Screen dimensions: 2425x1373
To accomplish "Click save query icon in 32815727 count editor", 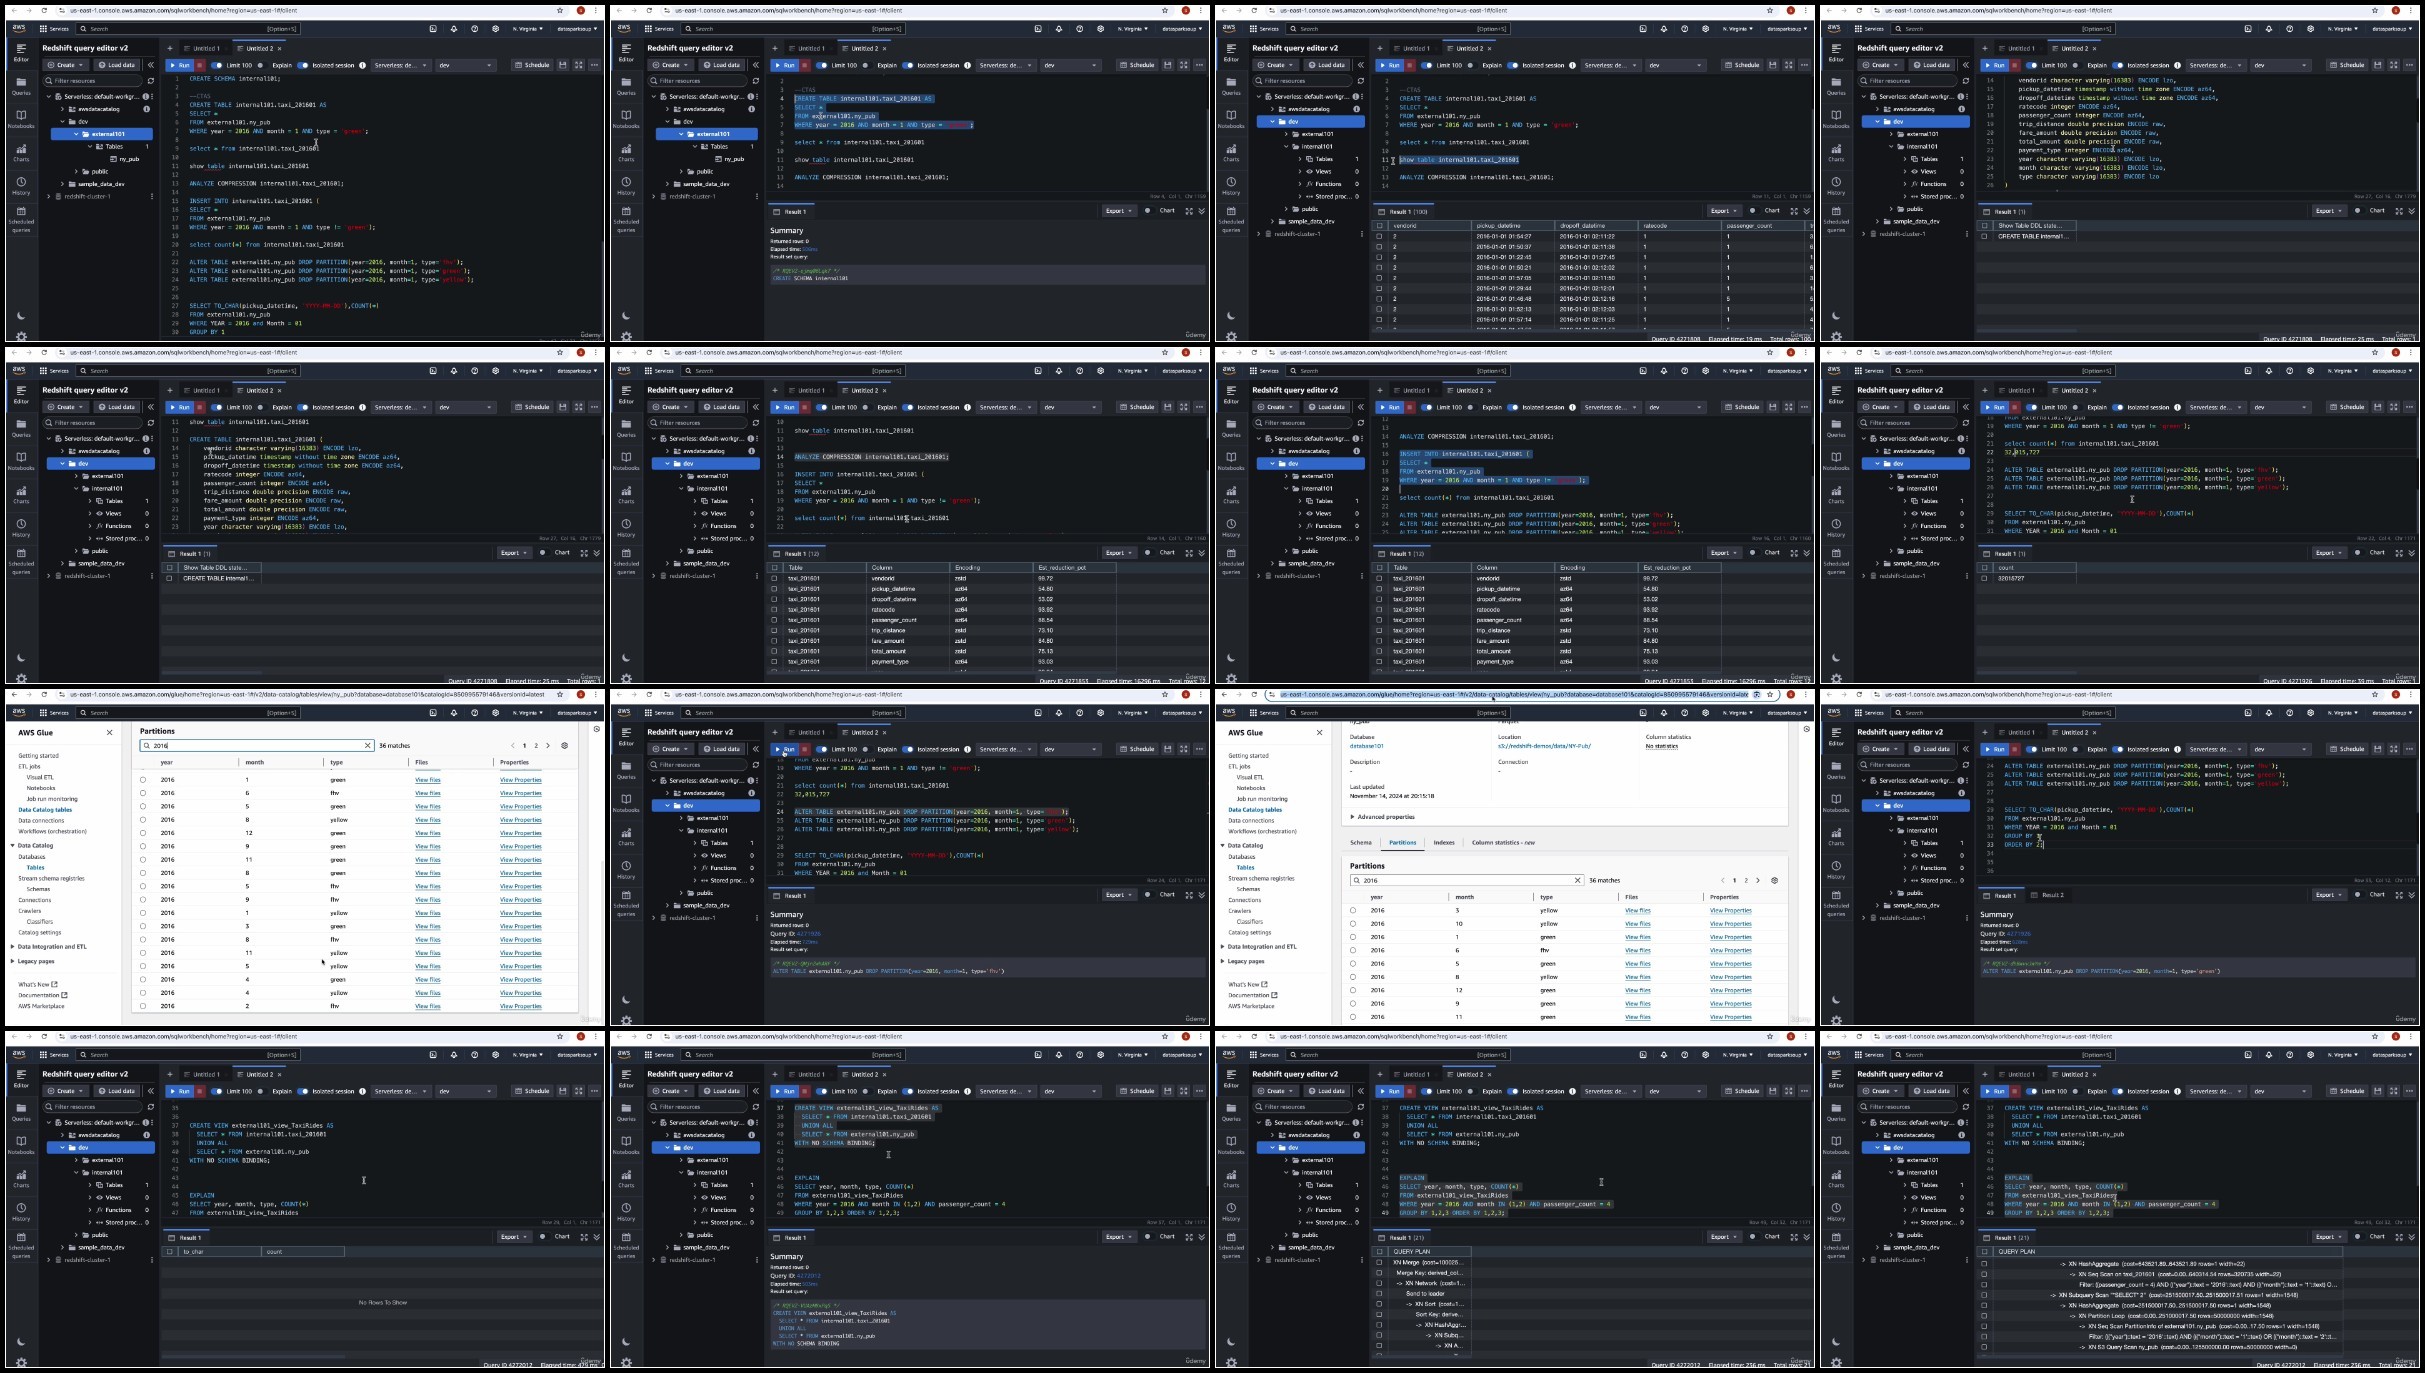I will point(2378,407).
